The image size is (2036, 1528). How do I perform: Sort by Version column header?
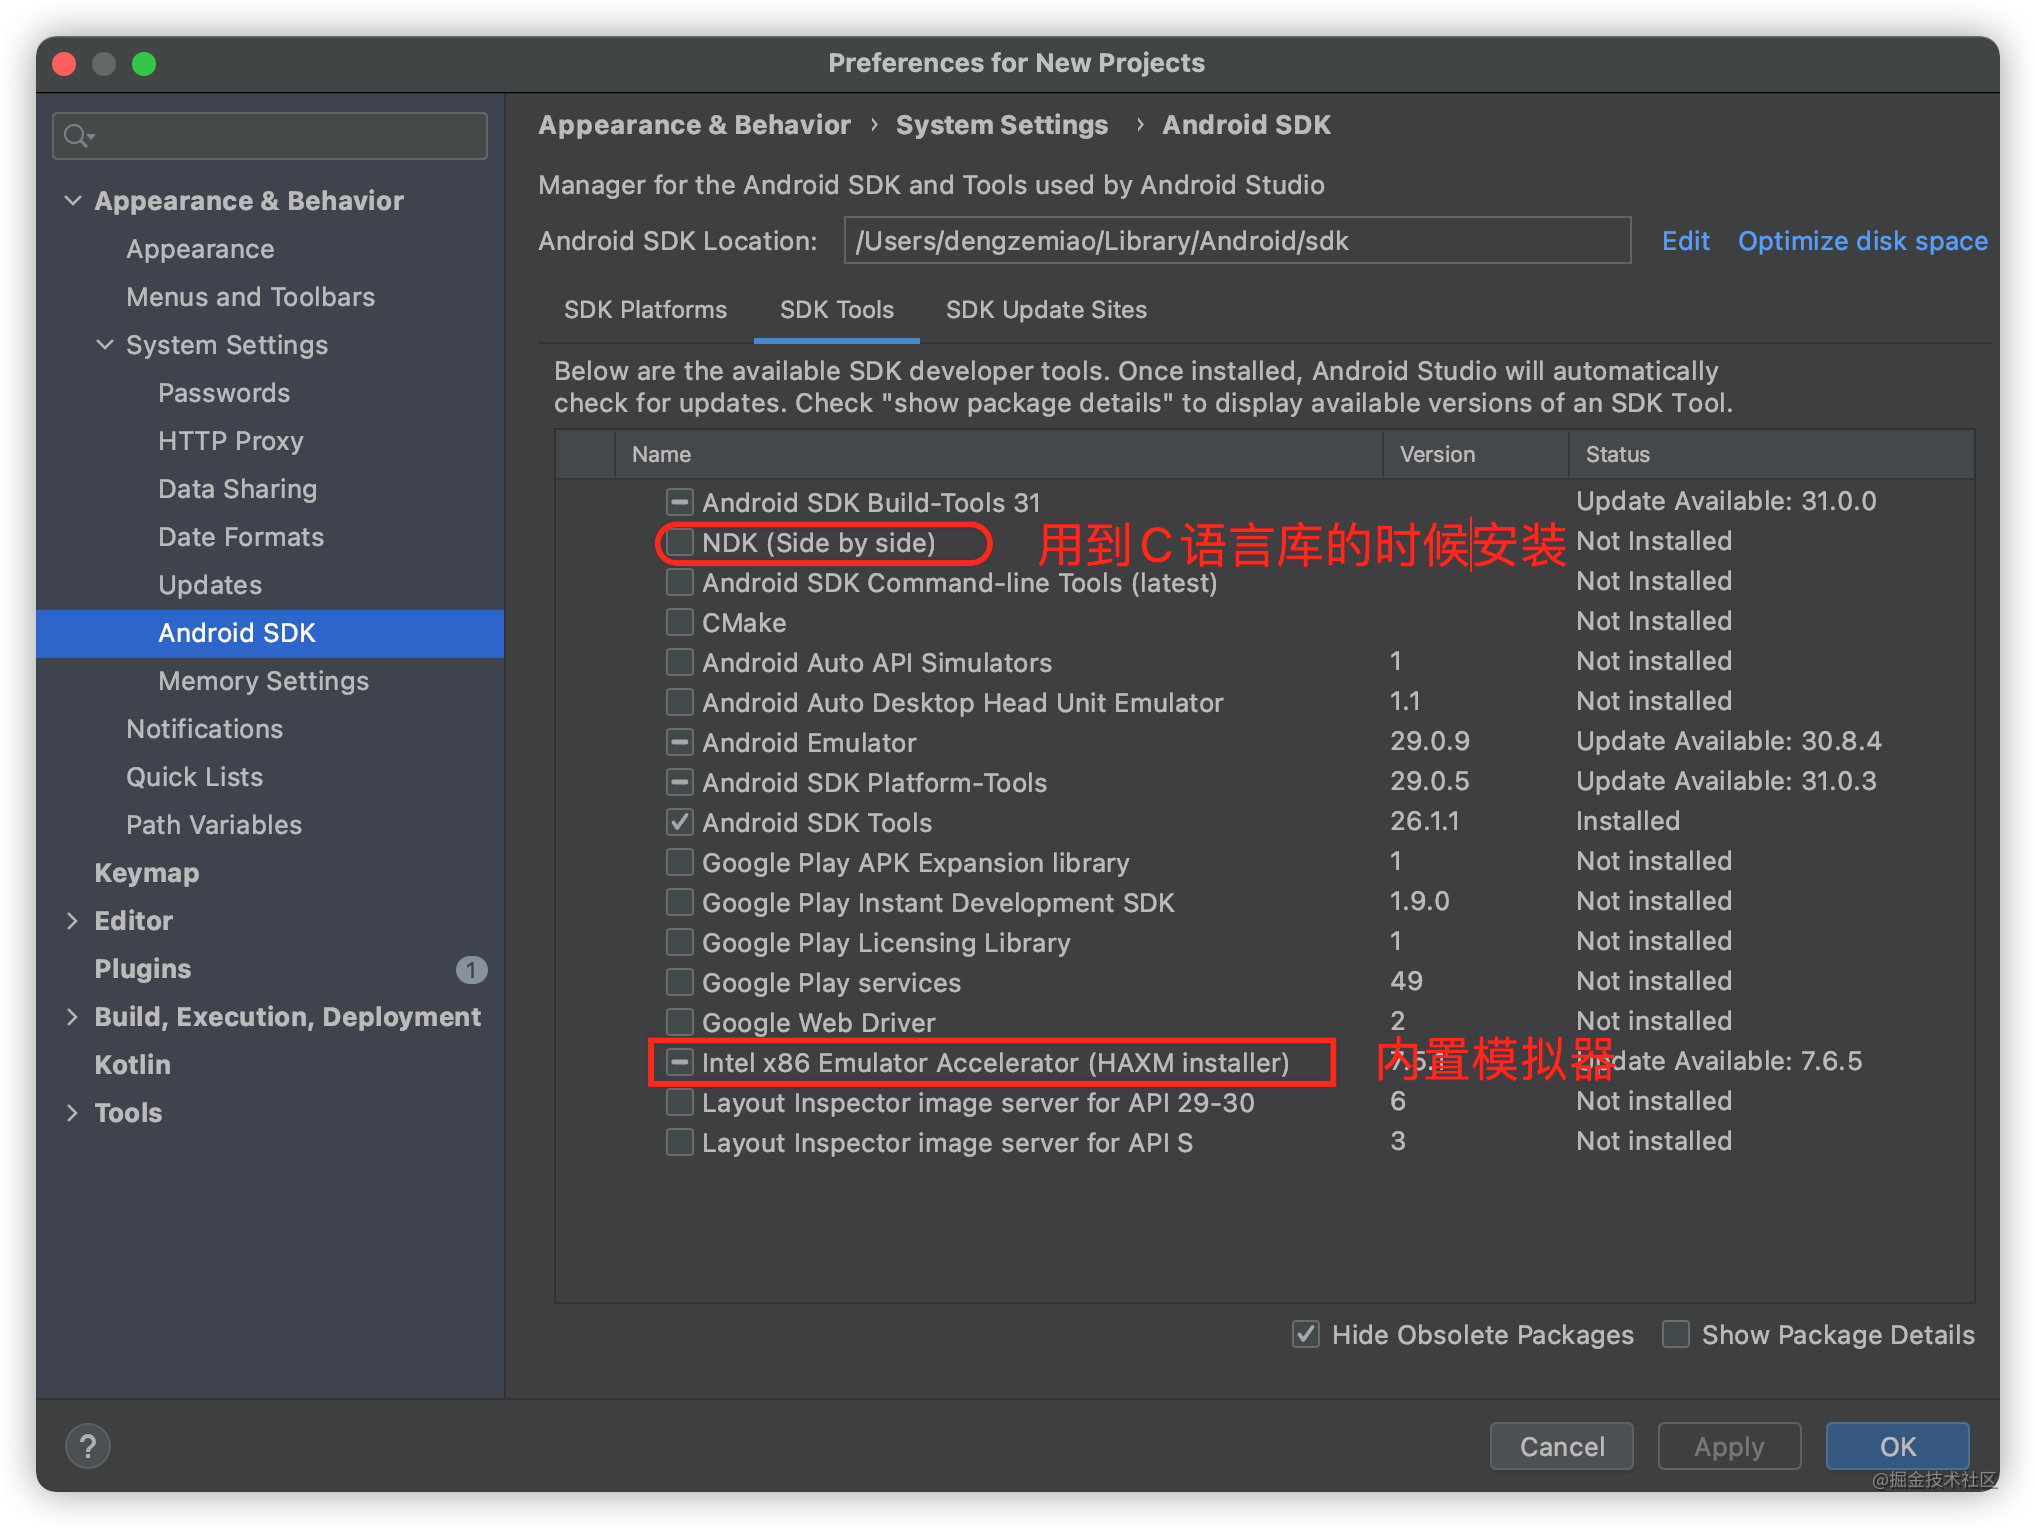click(1476, 454)
